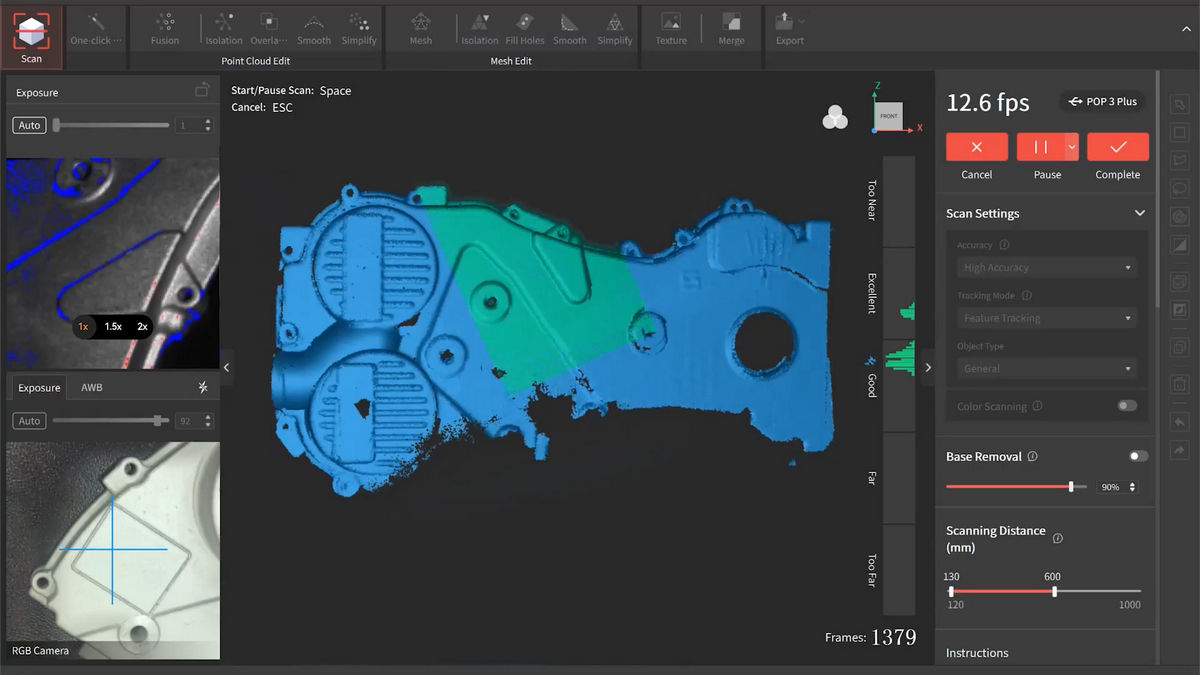Click the Mesh tool
Viewport: 1200px width, 675px height.
click(421, 28)
